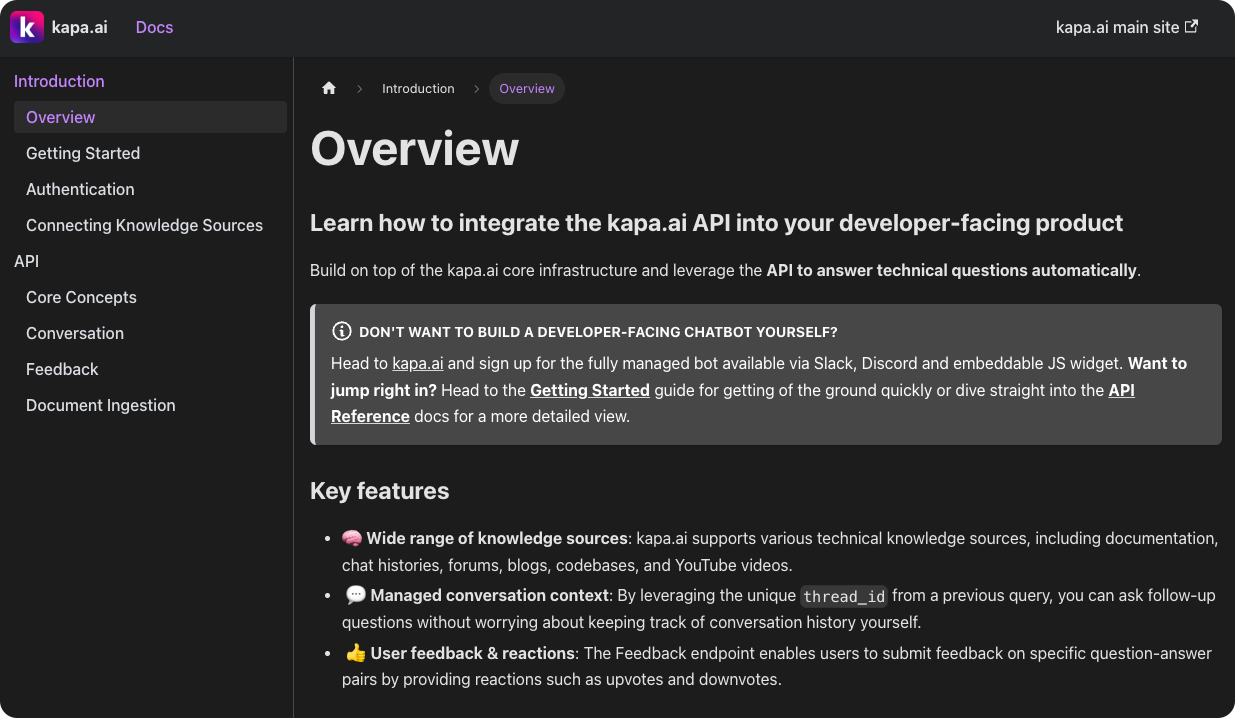The image size is (1235, 718).
Task: Open Core Concepts page
Action: pos(81,297)
